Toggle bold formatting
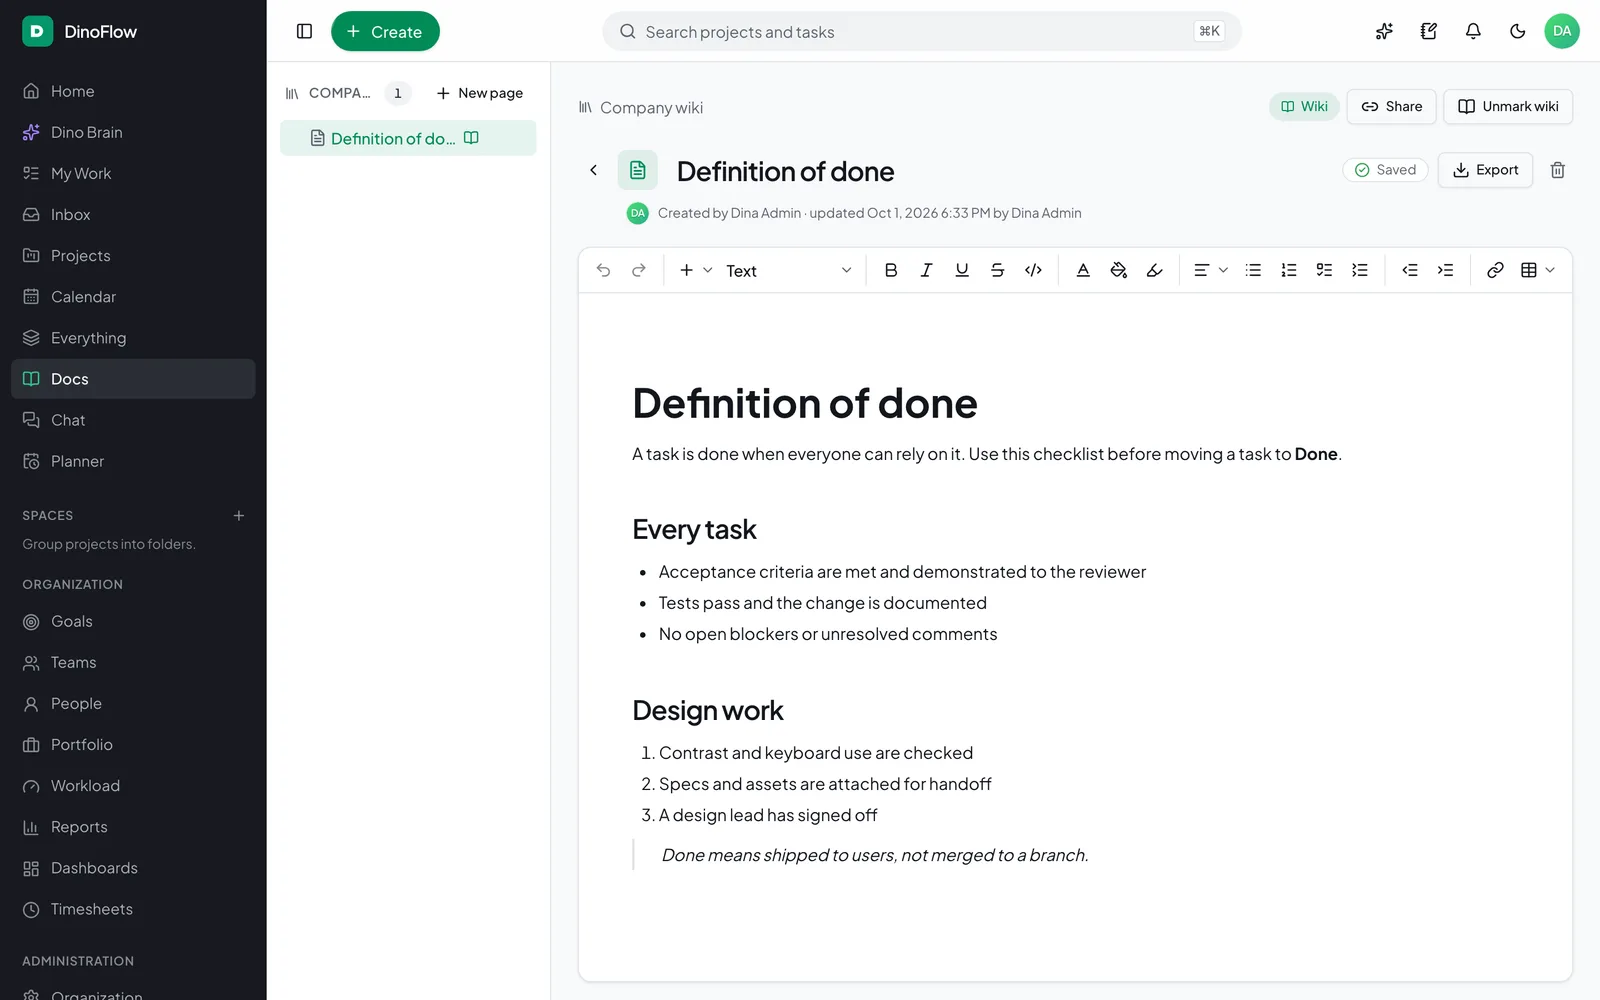This screenshot has width=1600, height=1000. (891, 270)
